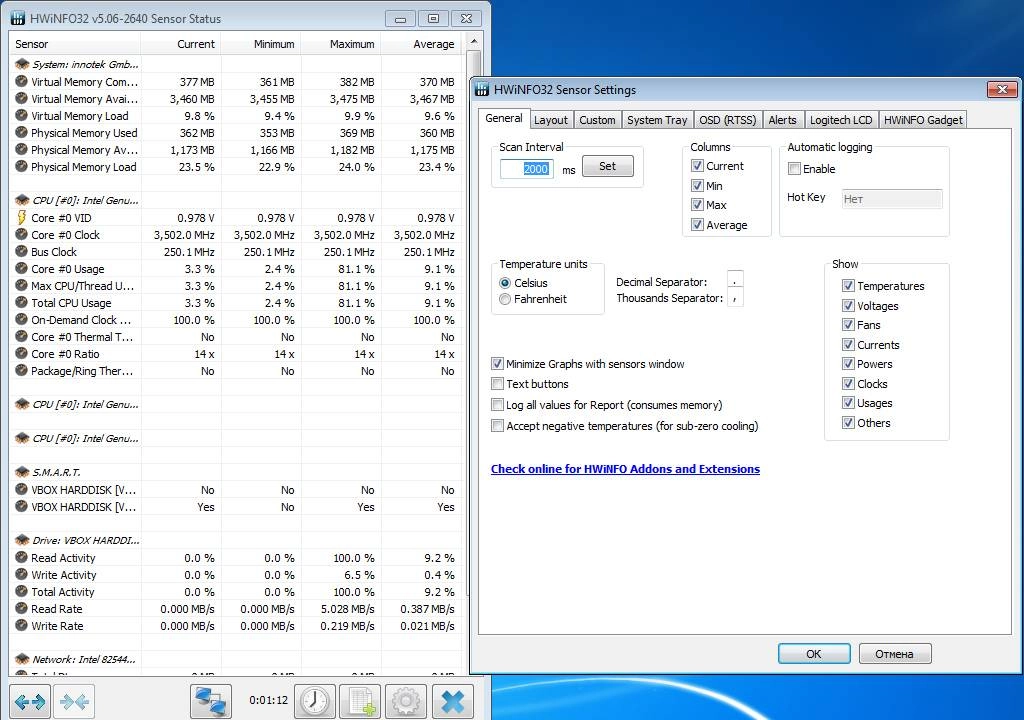The height and width of the screenshot is (720, 1024).
Task: Click the Set scan interval button
Action: [607, 166]
